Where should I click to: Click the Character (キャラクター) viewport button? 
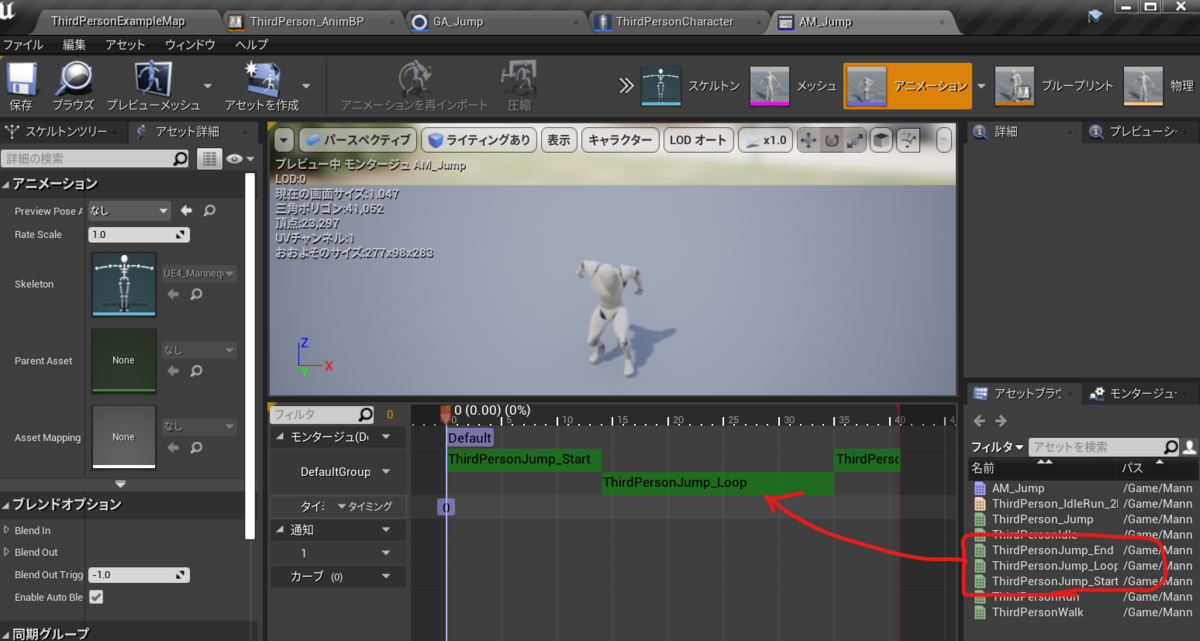pos(620,141)
